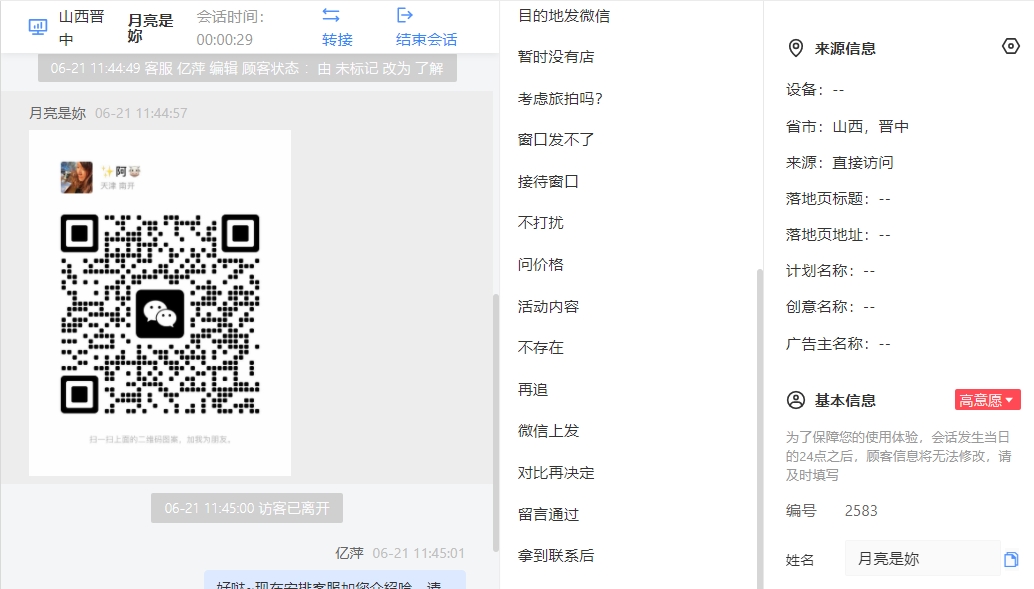
Task: Choose the 再追 quick reply
Action: [533, 390]
